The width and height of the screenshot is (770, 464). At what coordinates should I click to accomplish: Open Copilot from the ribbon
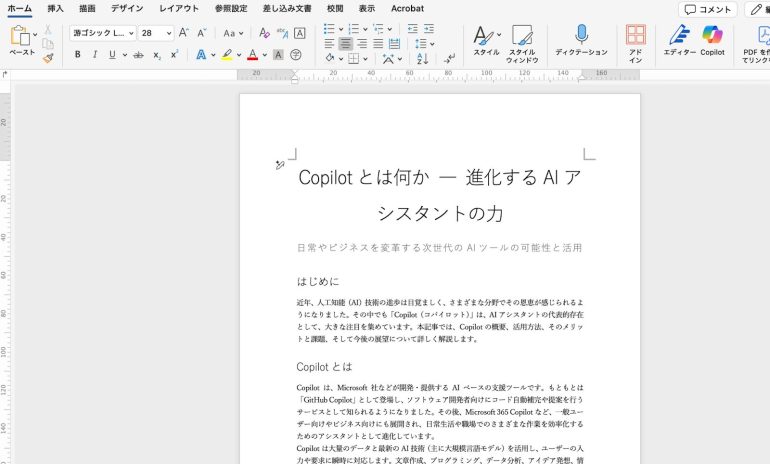click(712, 39)
